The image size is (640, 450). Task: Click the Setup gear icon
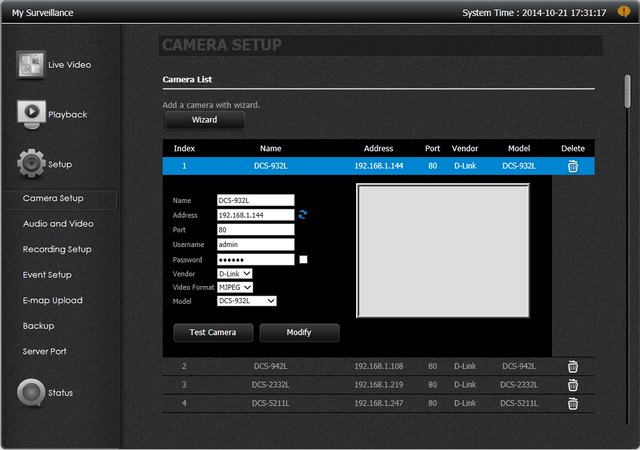pos(31,163)
